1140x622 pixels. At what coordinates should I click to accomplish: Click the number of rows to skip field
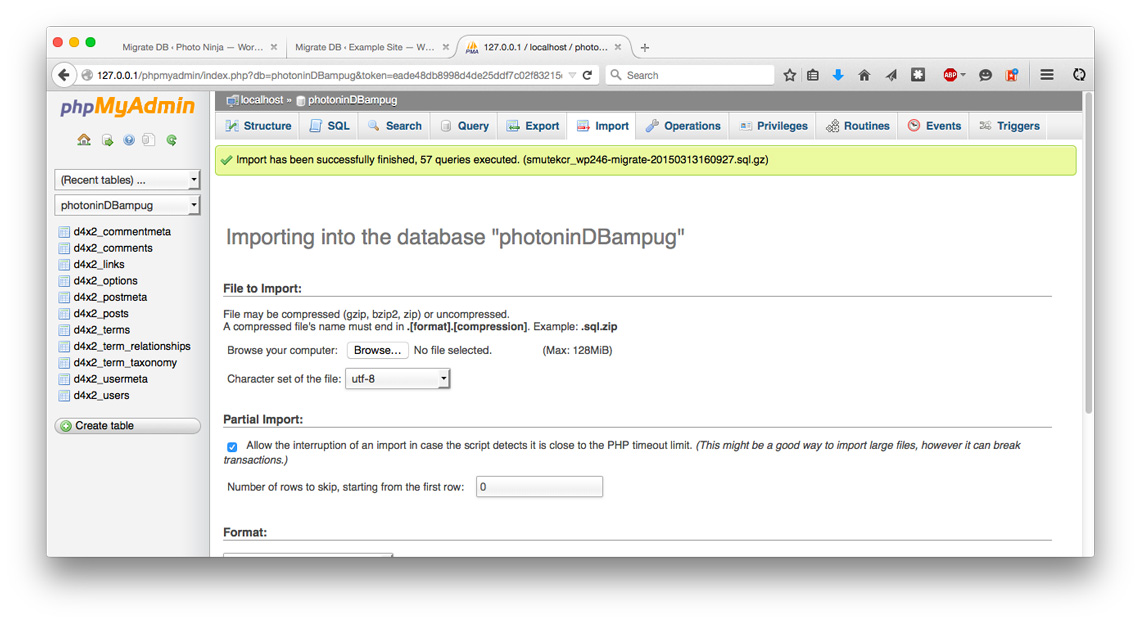point(539,487)
